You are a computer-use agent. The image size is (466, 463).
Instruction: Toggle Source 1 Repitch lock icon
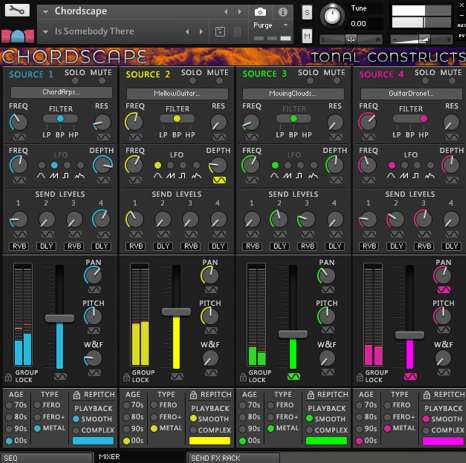(x=76, y=395)
